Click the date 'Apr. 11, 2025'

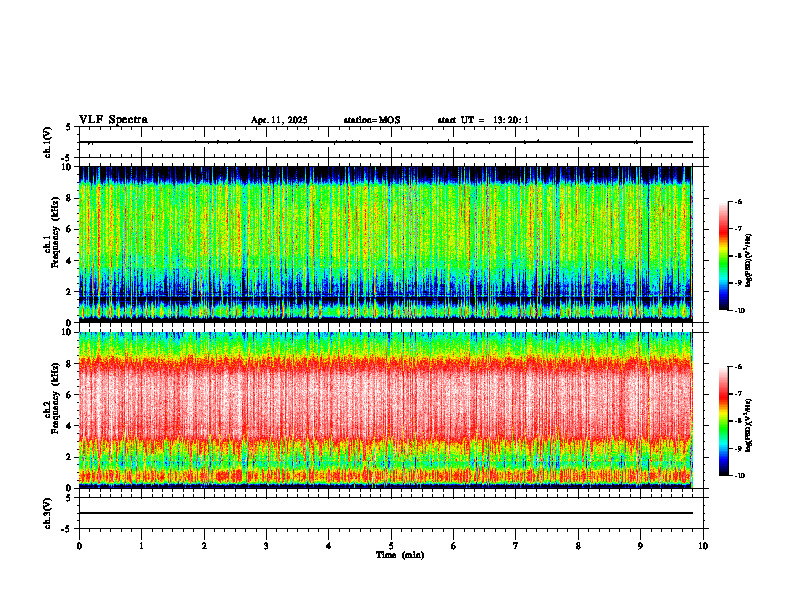pos(279,120)
